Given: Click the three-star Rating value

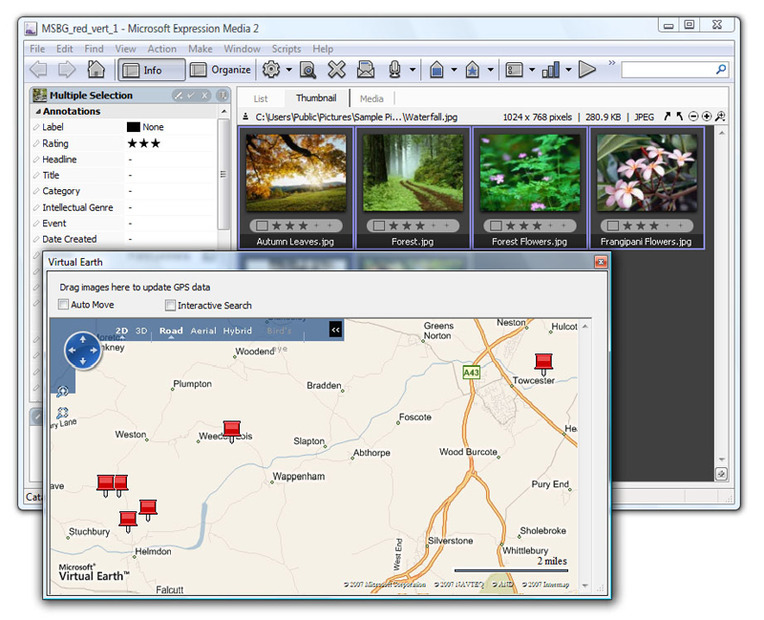Looking at the screenshot, I should (144, 143).
